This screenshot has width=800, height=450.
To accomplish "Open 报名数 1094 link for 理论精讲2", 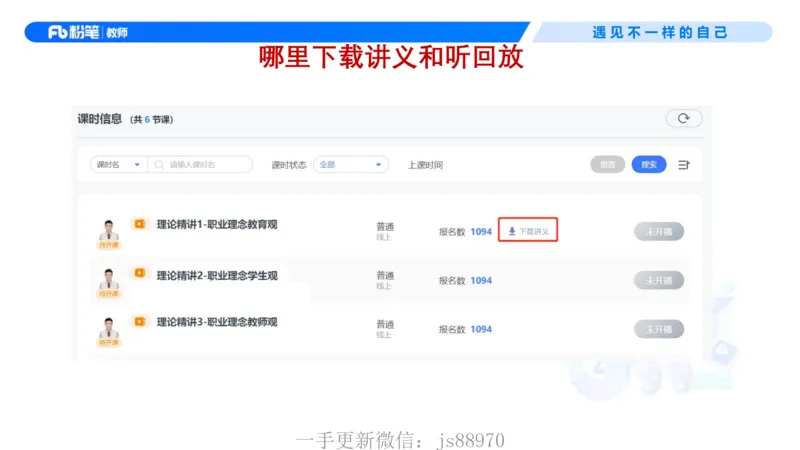I will 481,281.
